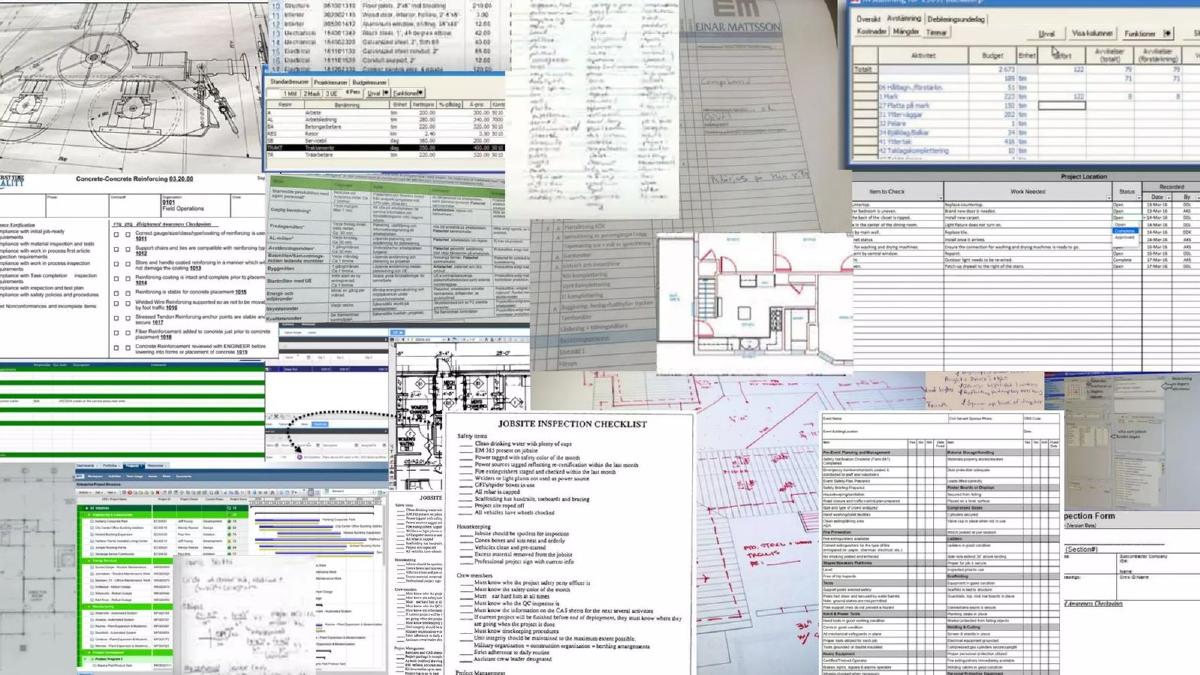Tick left checkbox for reinforcing item 1014
The image size is (1200, 675).
(x=116, y=279)
